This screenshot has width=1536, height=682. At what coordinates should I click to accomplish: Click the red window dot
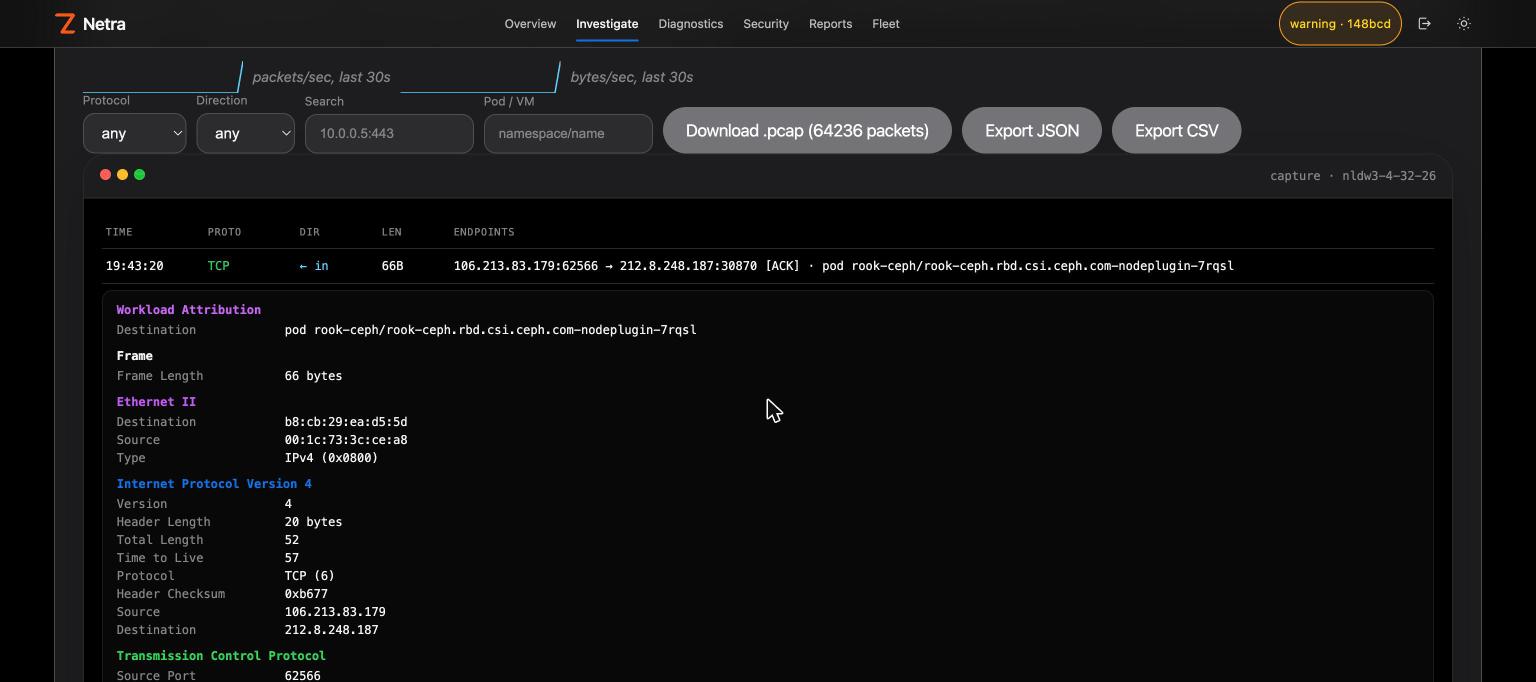[x=105, y=175]
